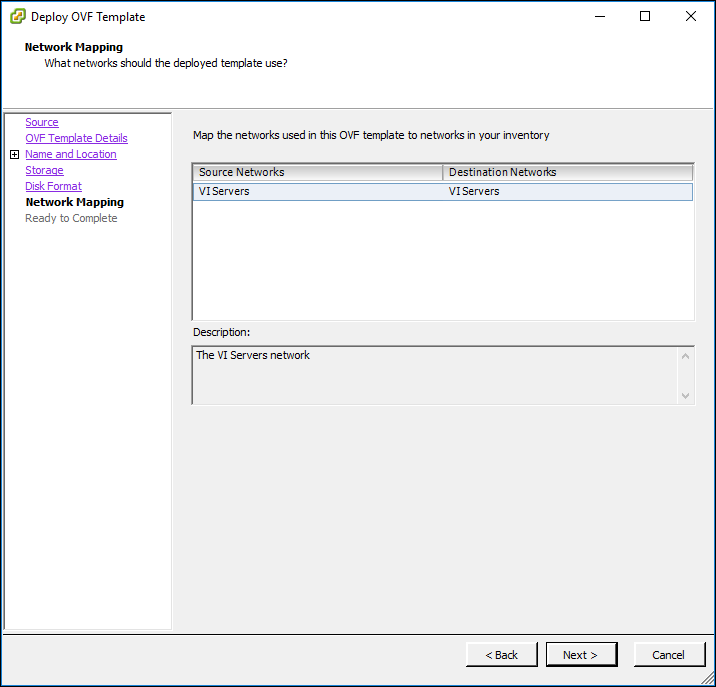Screen dimensions: 716x687
Task: Cancel the OVF deployment wizard
Action: (669, 655)
